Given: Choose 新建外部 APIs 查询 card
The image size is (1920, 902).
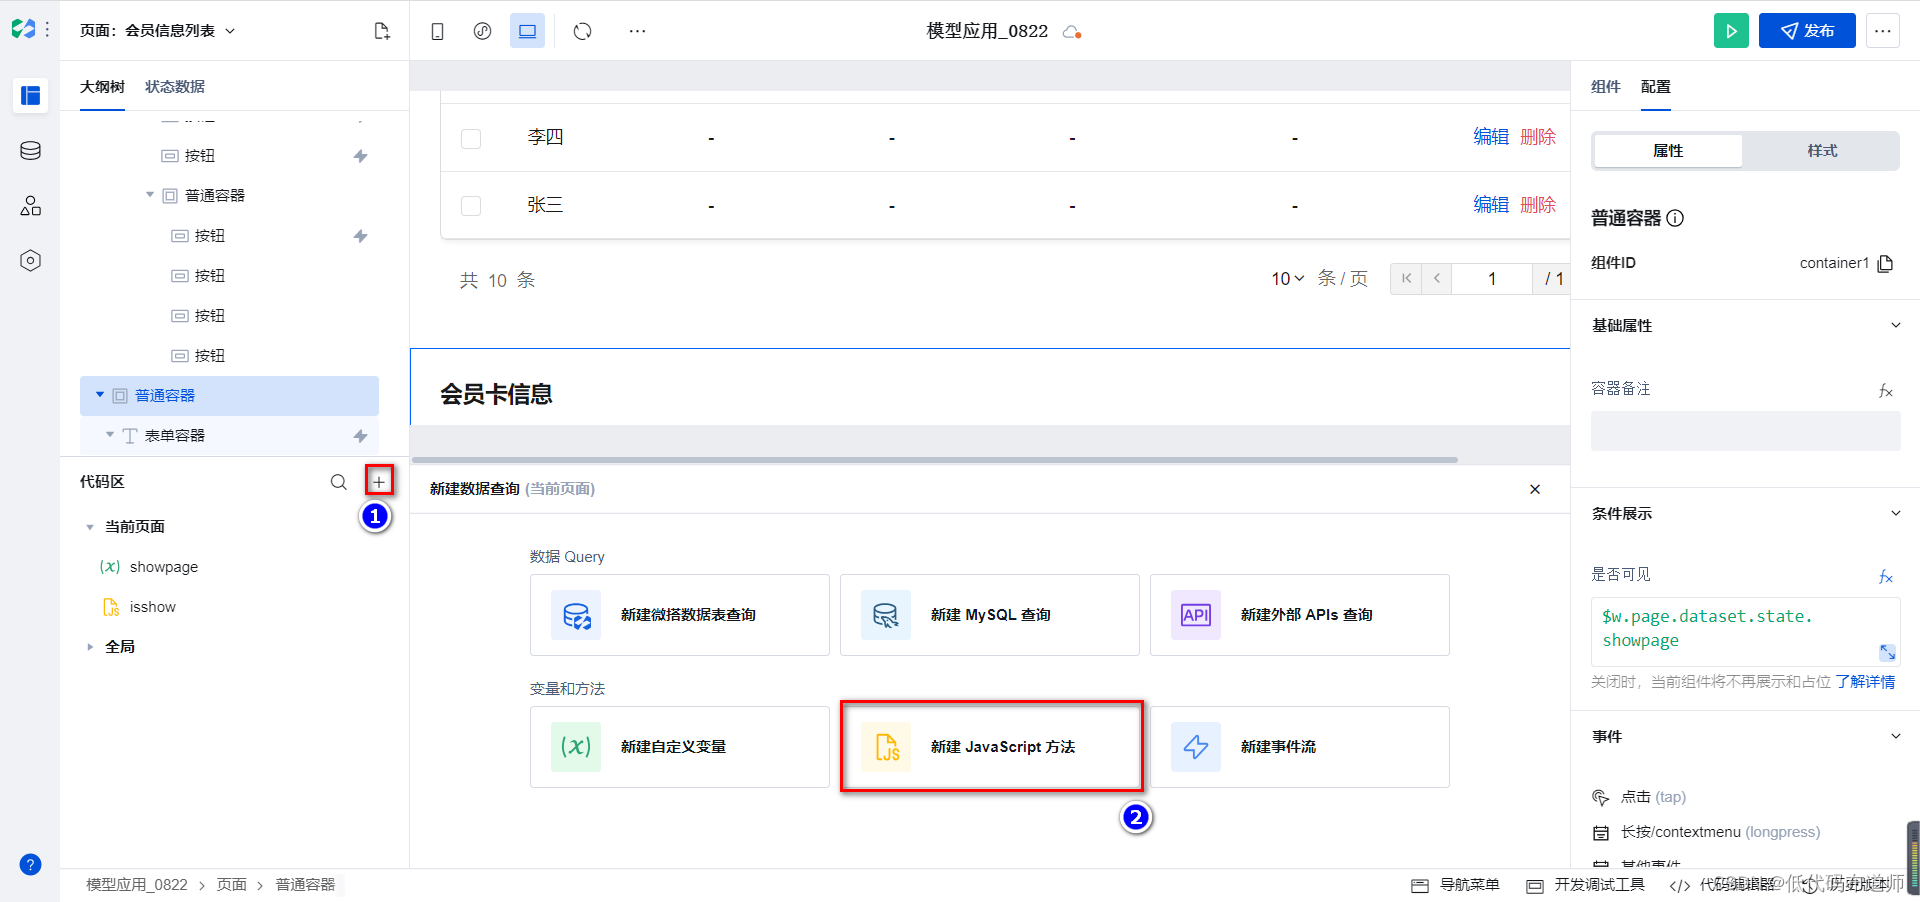Looking at the screenshot, I should [x=1300, y=615].
